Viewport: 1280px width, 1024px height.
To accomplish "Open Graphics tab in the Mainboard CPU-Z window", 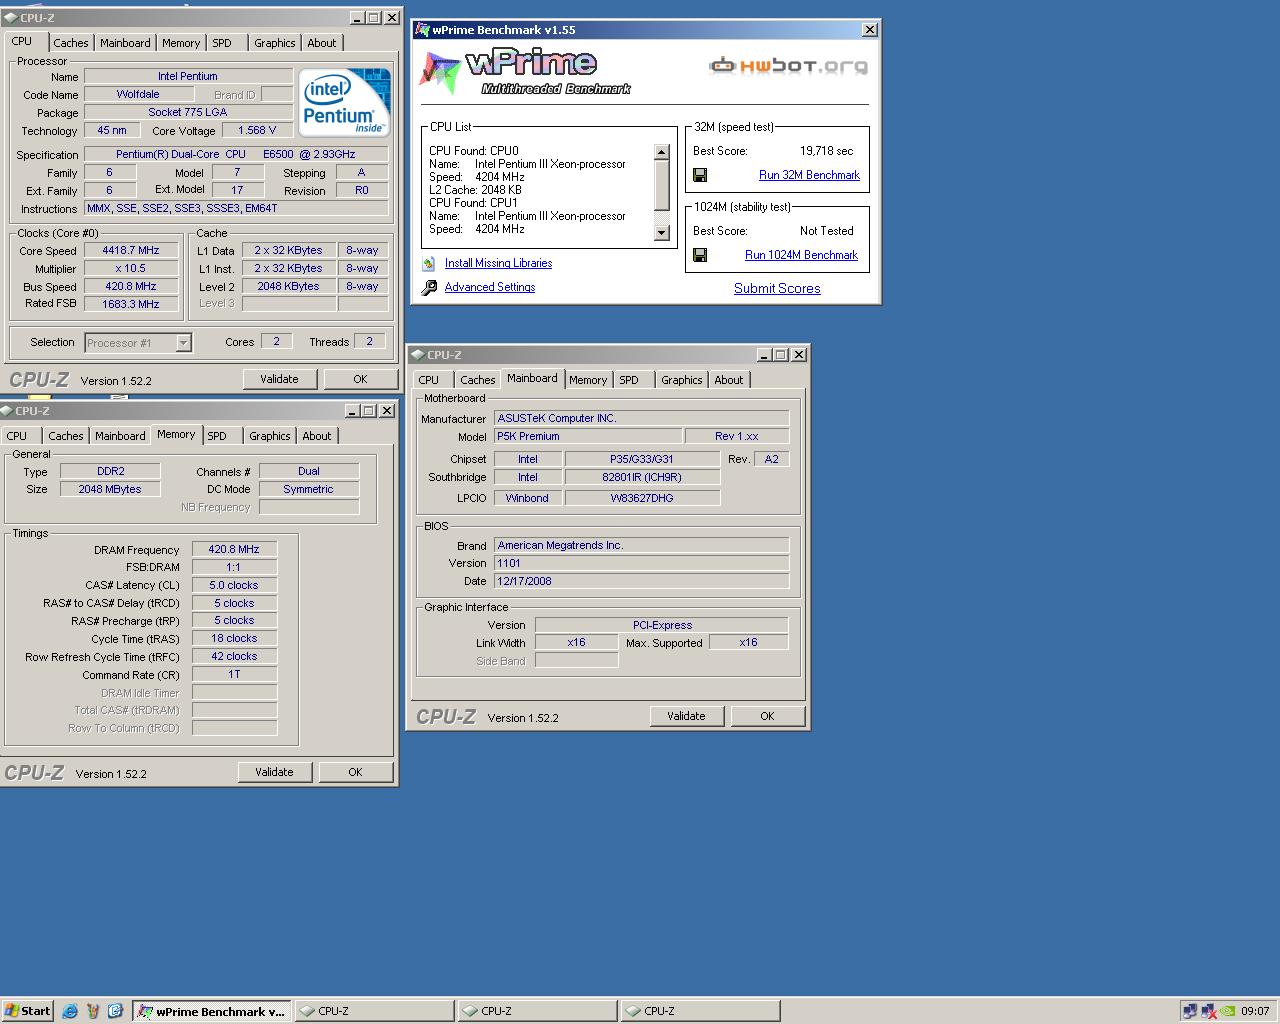I will [x=681, y=380].
